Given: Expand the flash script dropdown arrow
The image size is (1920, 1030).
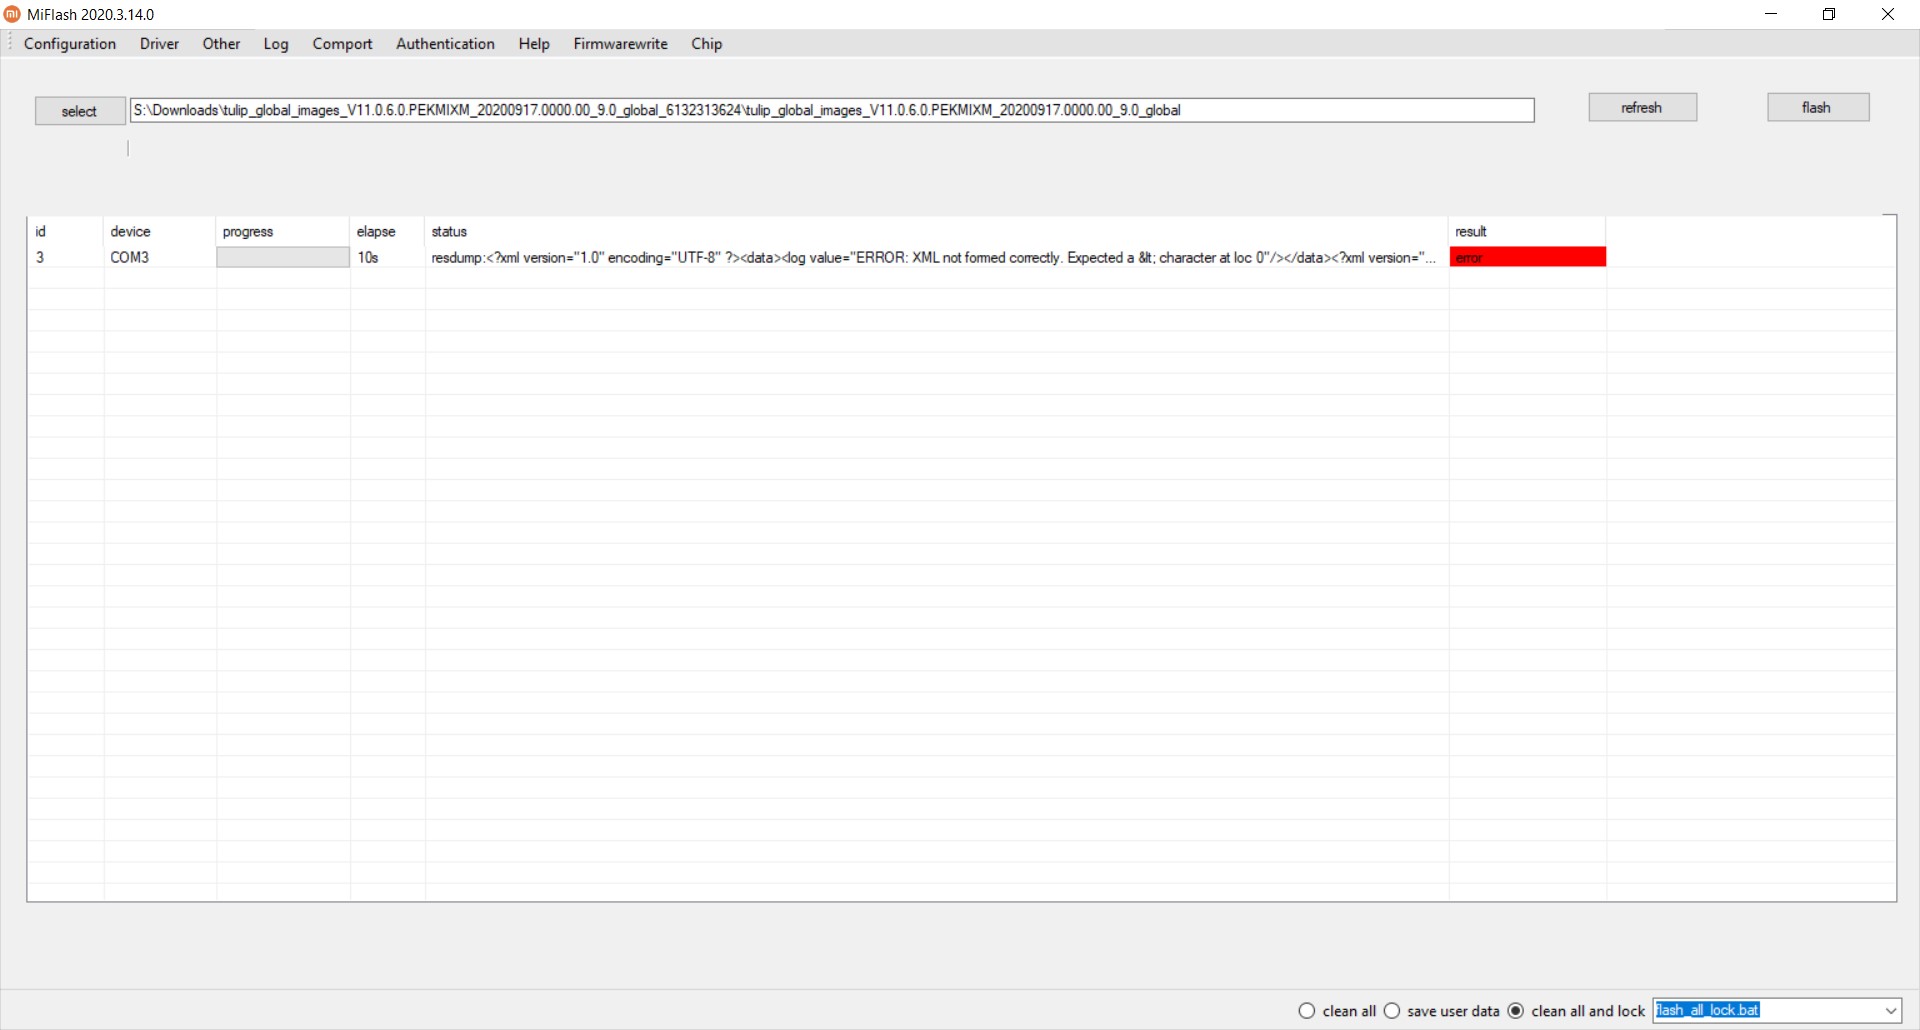Looking at the screenshot, I should pyautogui.click(x=1890, y=1011).
